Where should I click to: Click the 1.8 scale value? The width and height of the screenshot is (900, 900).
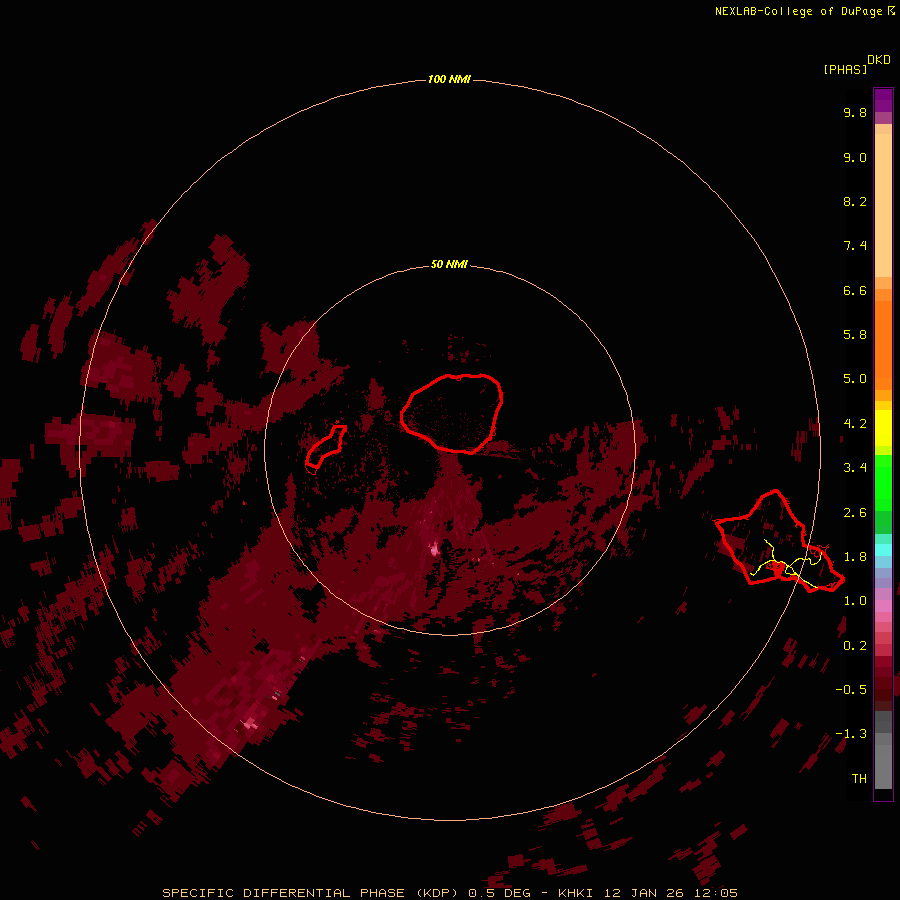(x=855, y=557)
